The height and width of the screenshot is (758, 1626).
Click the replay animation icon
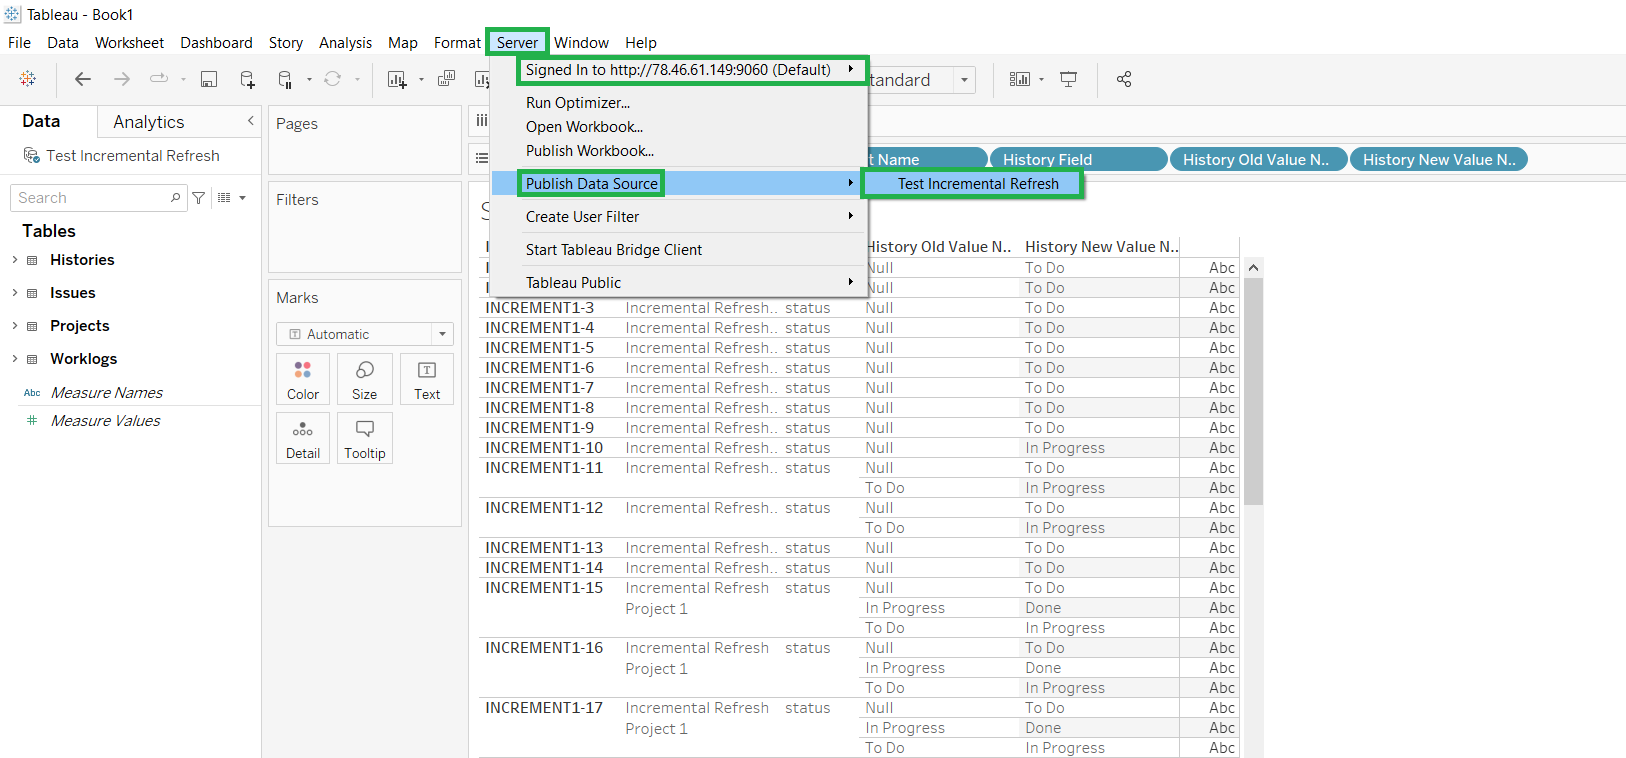pos(159,79)
